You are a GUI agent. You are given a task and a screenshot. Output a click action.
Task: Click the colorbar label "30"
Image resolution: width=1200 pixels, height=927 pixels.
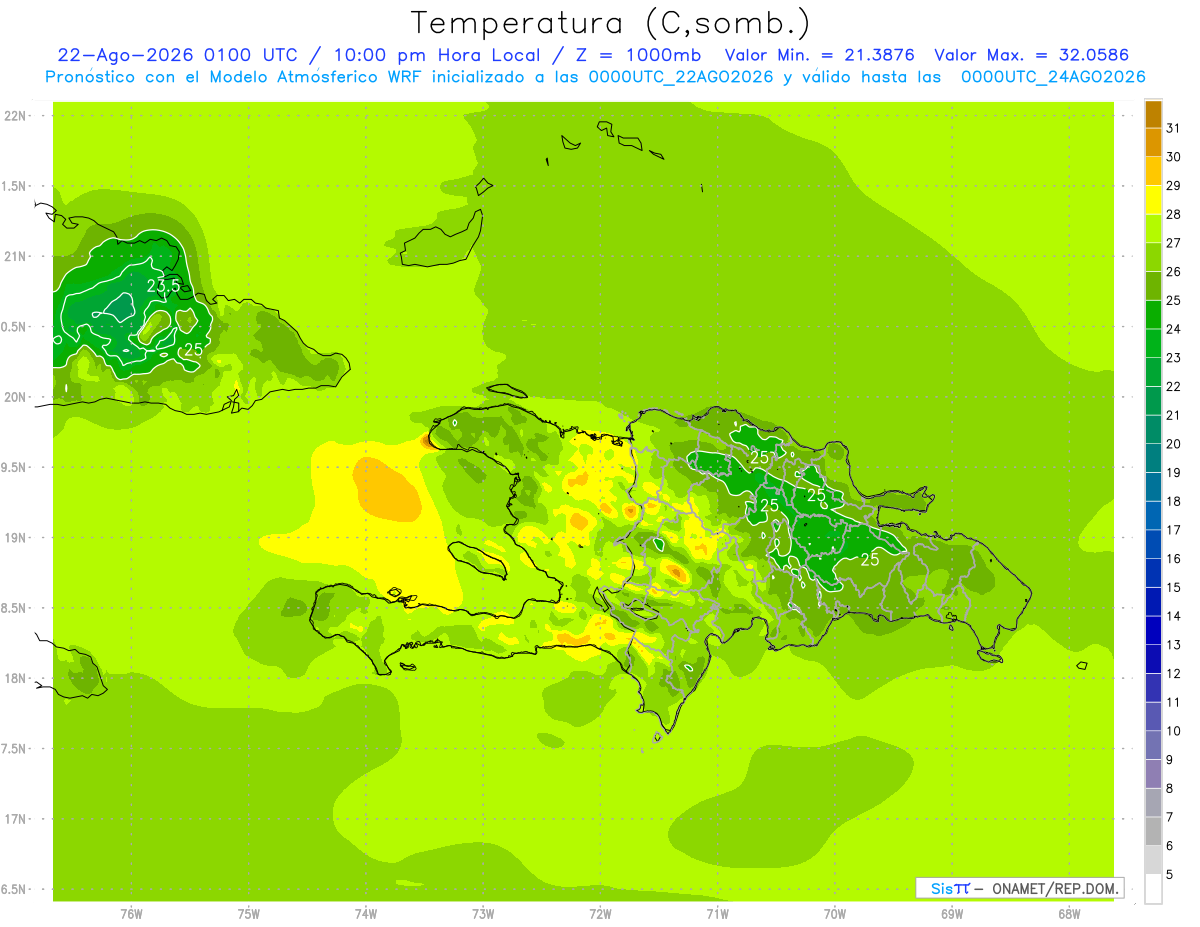[1174, 157]
